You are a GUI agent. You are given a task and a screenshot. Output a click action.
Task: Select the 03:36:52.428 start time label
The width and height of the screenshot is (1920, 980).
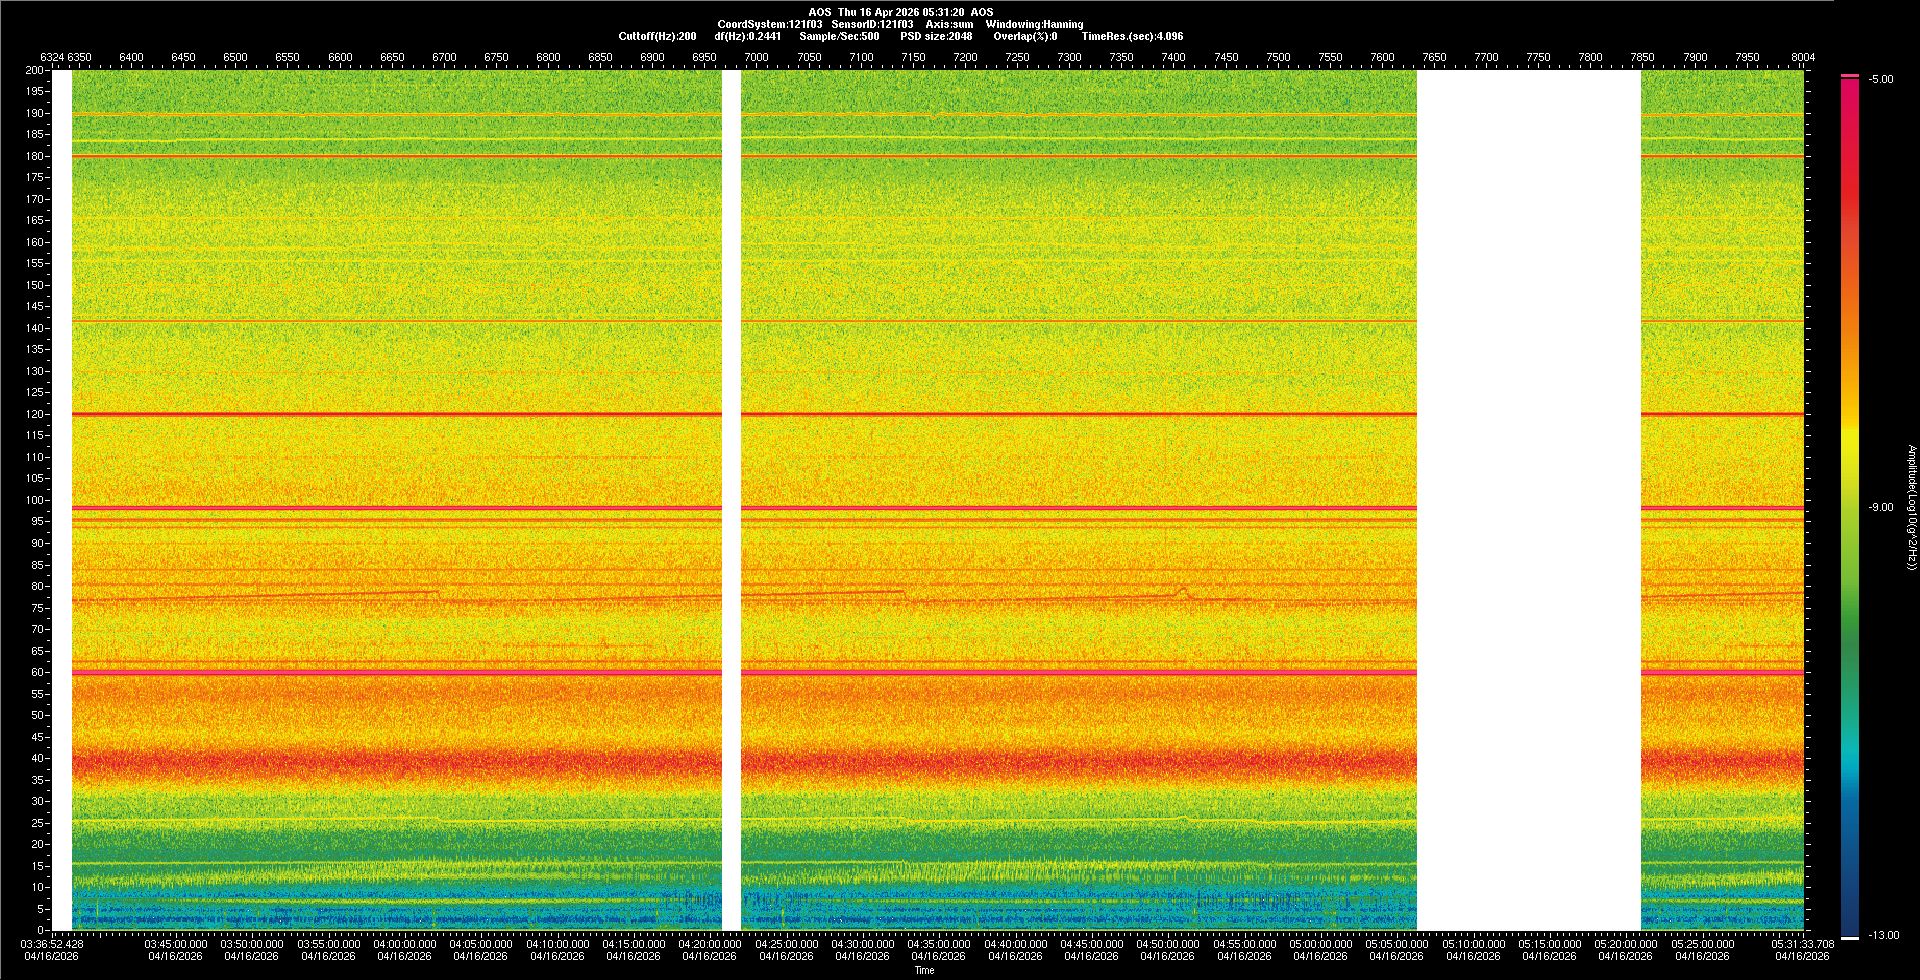(52, 944)
